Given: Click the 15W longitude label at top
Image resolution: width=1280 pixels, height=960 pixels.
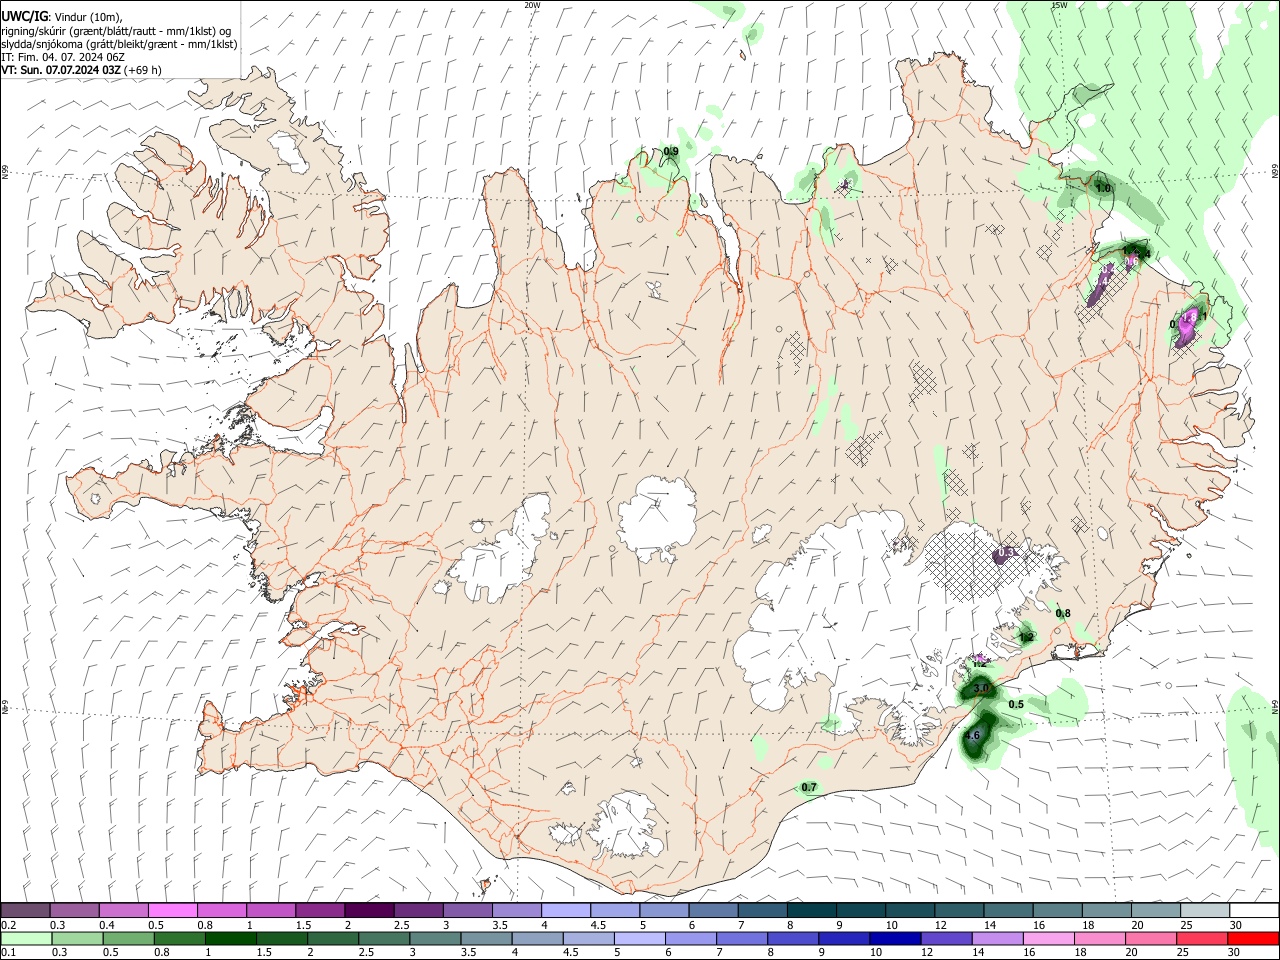Looking at the screenshot, I should 1059,5.
